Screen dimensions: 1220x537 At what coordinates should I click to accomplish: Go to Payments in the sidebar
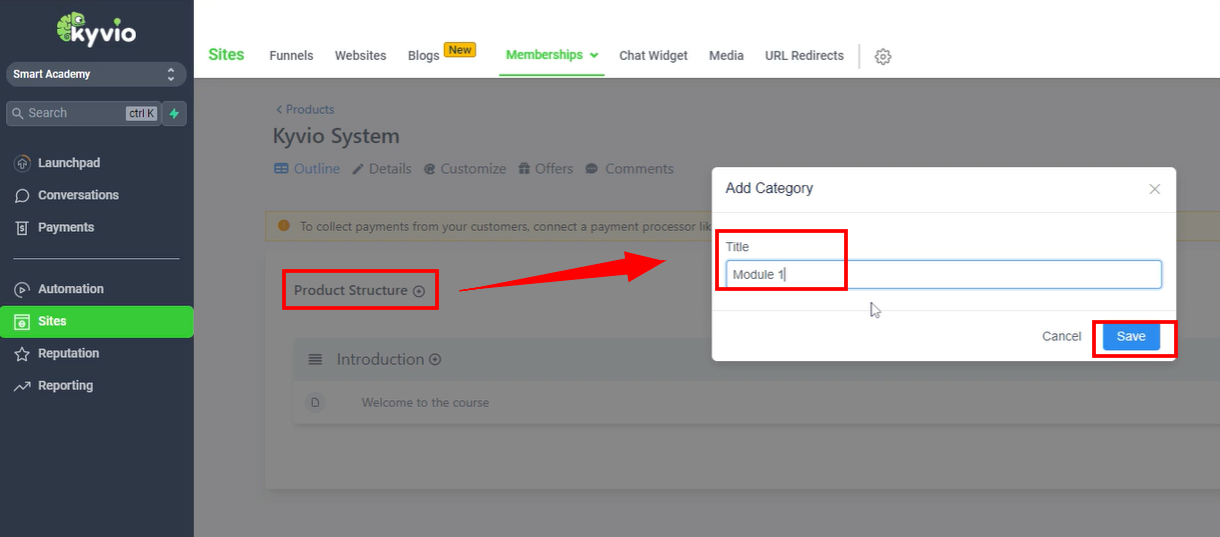66,227
